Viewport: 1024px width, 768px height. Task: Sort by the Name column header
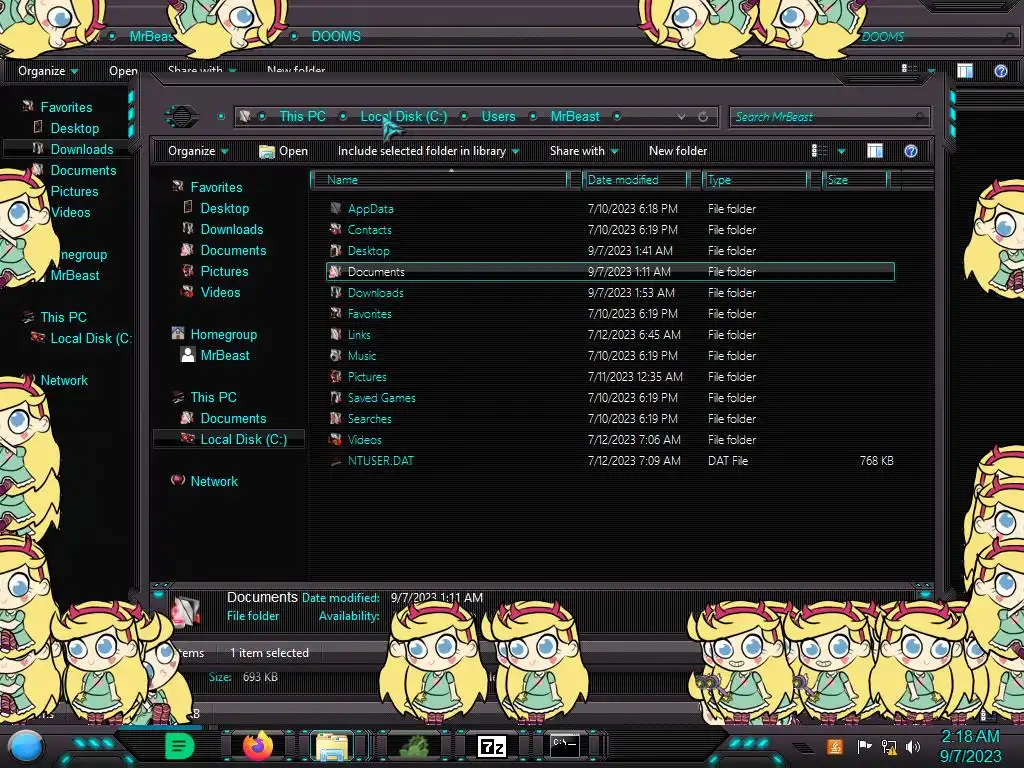coord(440,180)
